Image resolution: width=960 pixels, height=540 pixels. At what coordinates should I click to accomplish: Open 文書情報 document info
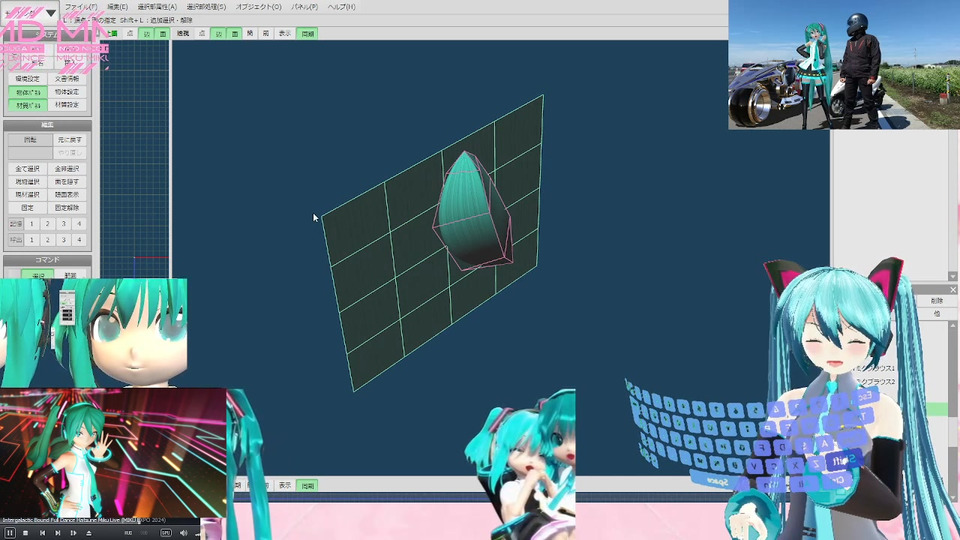[67, 79]
